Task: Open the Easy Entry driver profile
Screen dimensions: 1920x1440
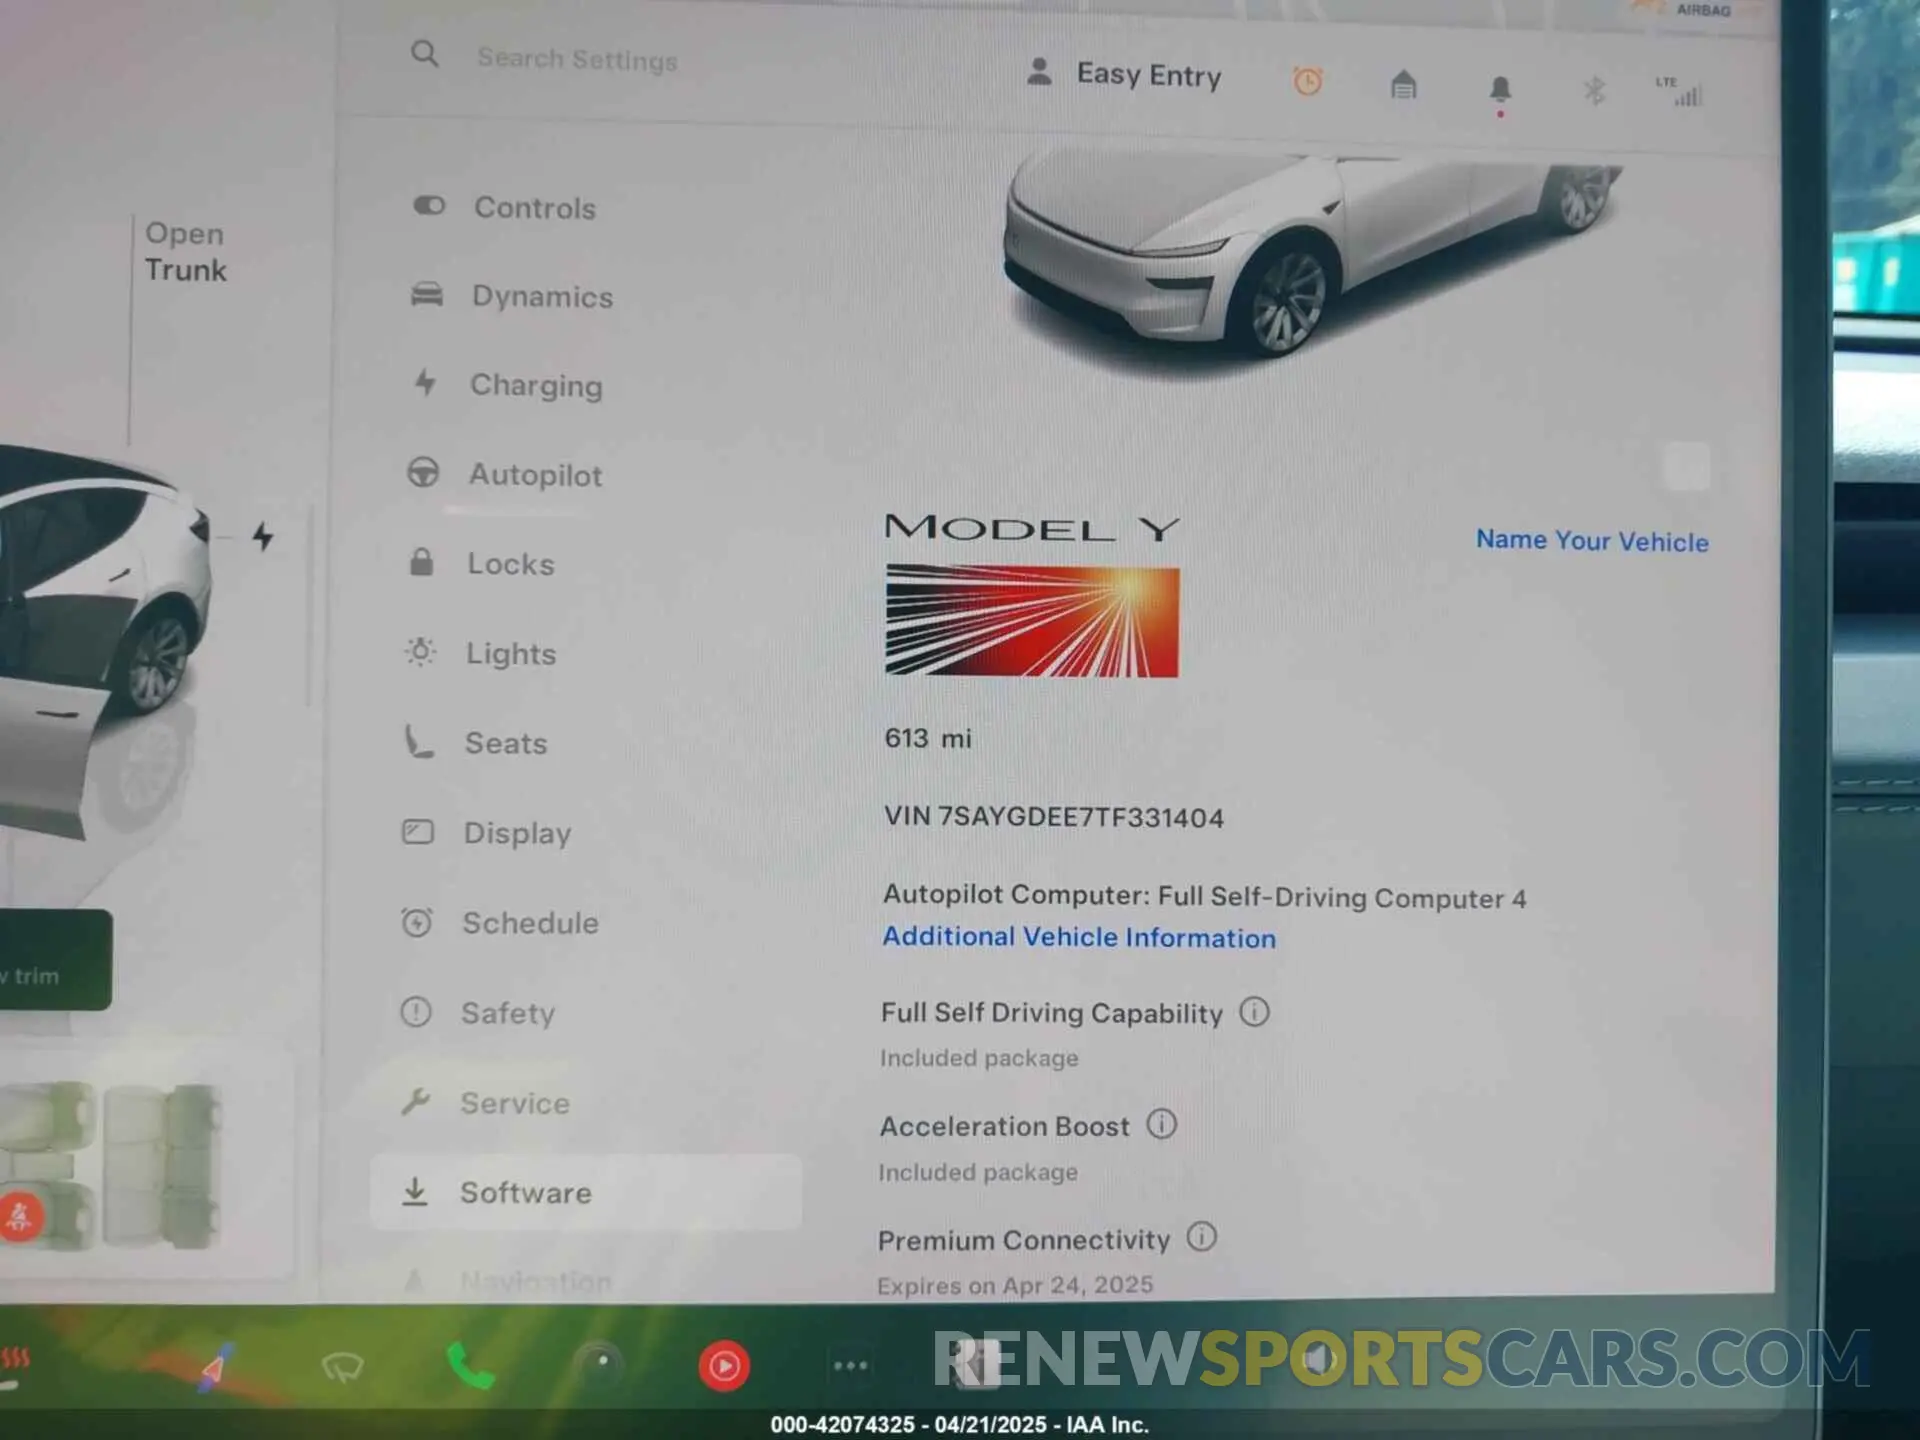Action: tap(1124, 74)
